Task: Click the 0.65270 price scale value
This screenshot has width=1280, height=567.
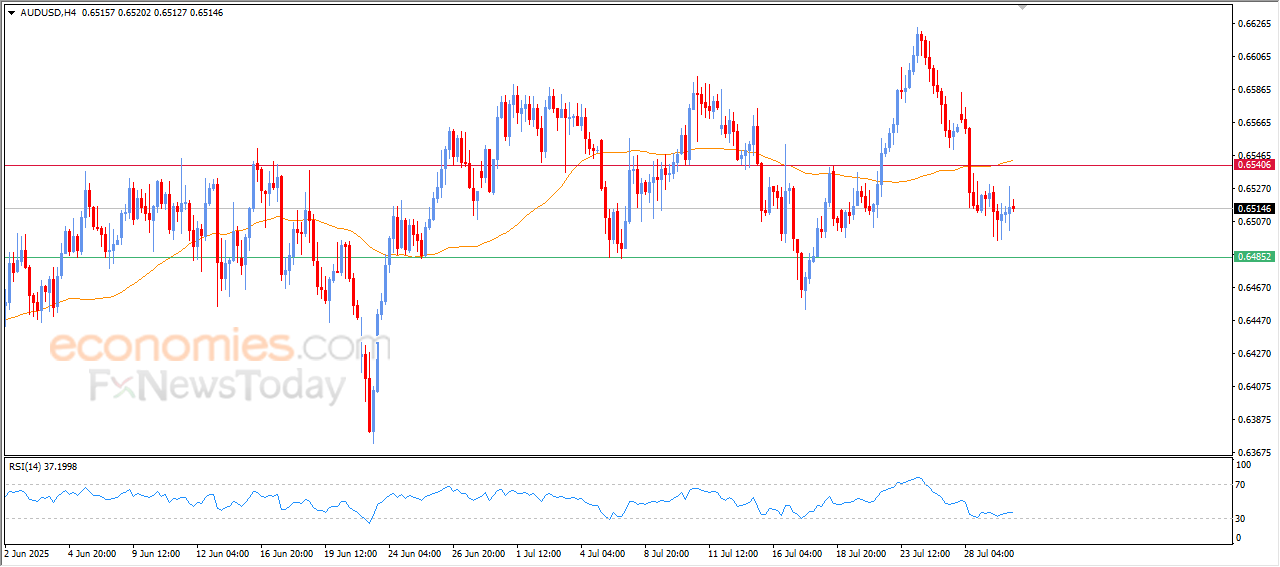Action: [x=1254, y=188]
